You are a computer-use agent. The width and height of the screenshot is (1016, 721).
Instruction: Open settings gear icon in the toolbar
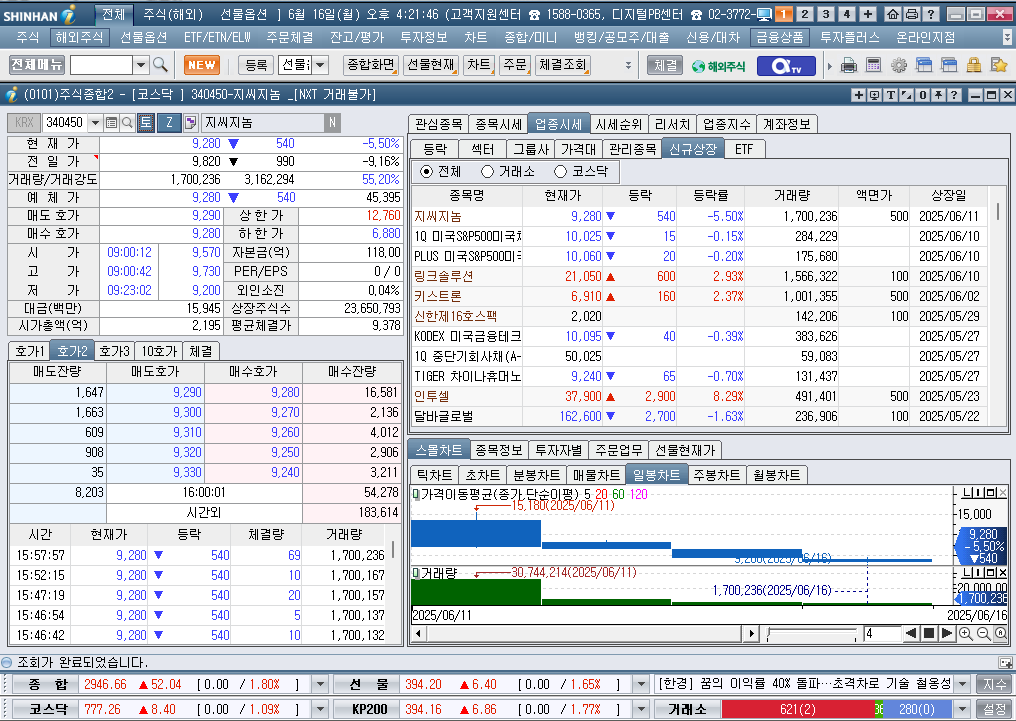899,65
